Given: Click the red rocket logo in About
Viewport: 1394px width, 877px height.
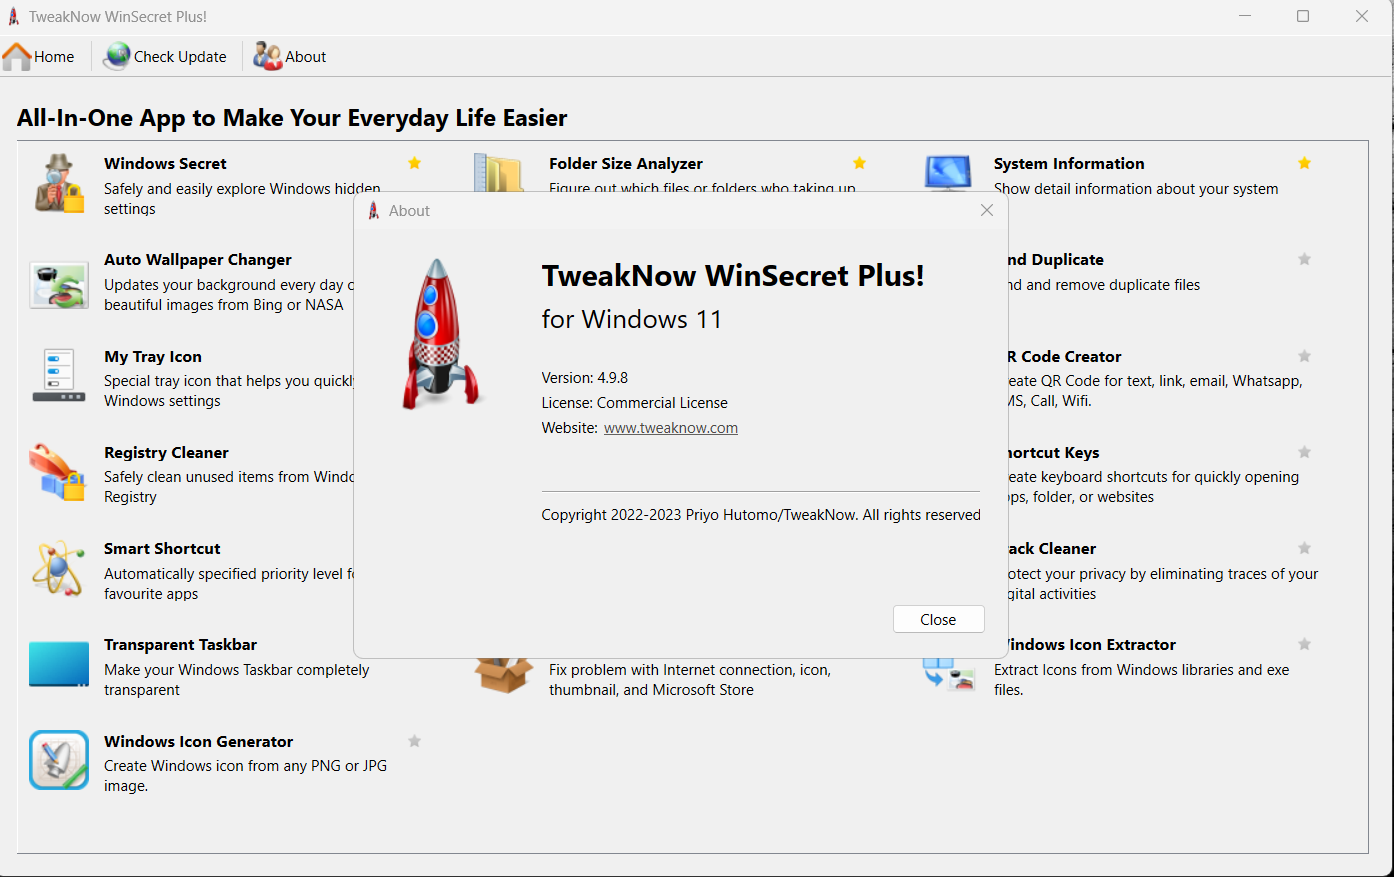Looking at the screenshot, I should tap(439, 334).
